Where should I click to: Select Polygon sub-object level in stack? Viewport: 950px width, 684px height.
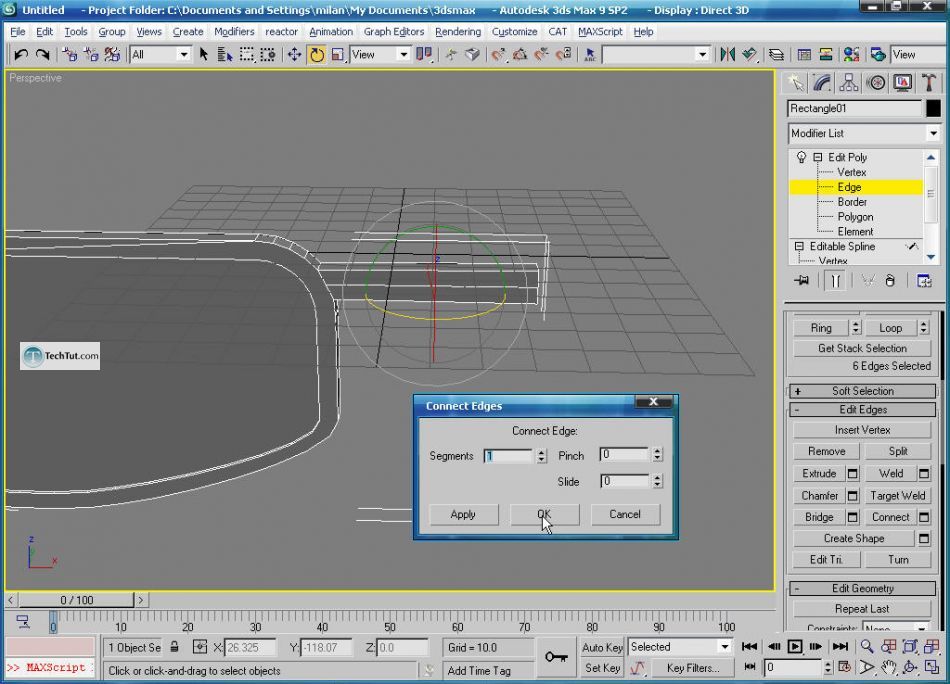pos(855,217)
